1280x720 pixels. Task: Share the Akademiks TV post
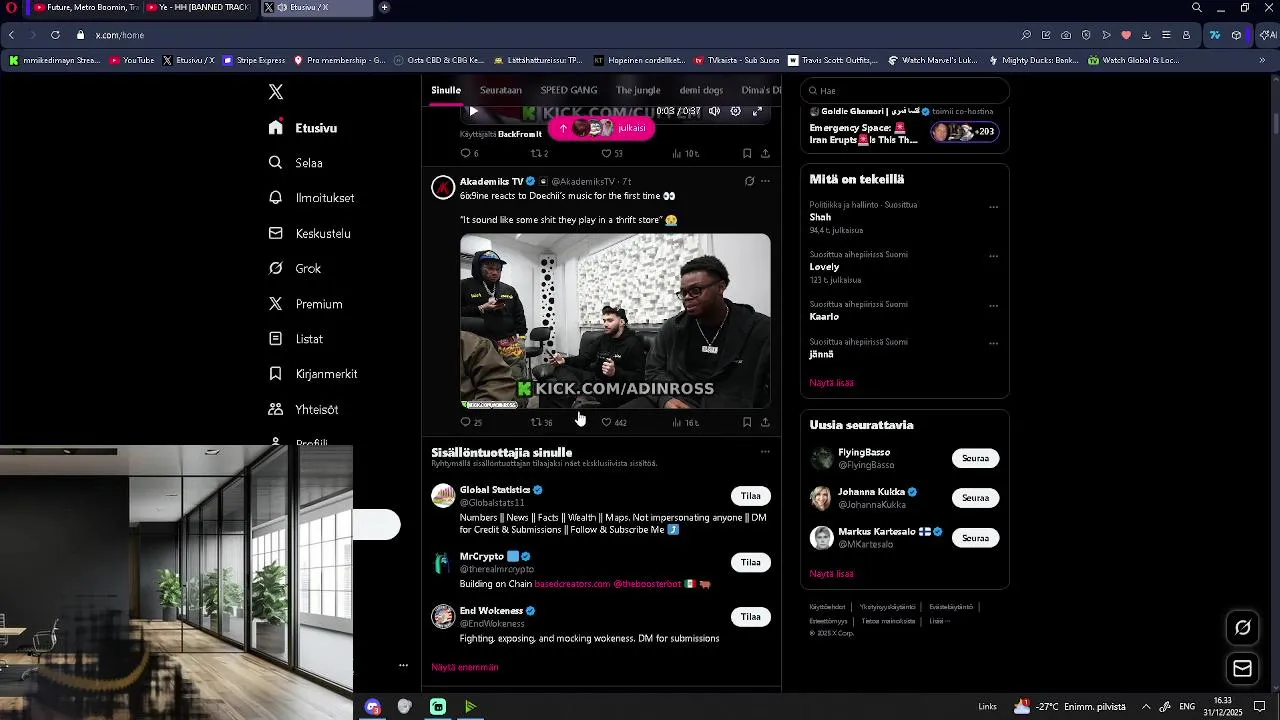(x=765, y=422)
